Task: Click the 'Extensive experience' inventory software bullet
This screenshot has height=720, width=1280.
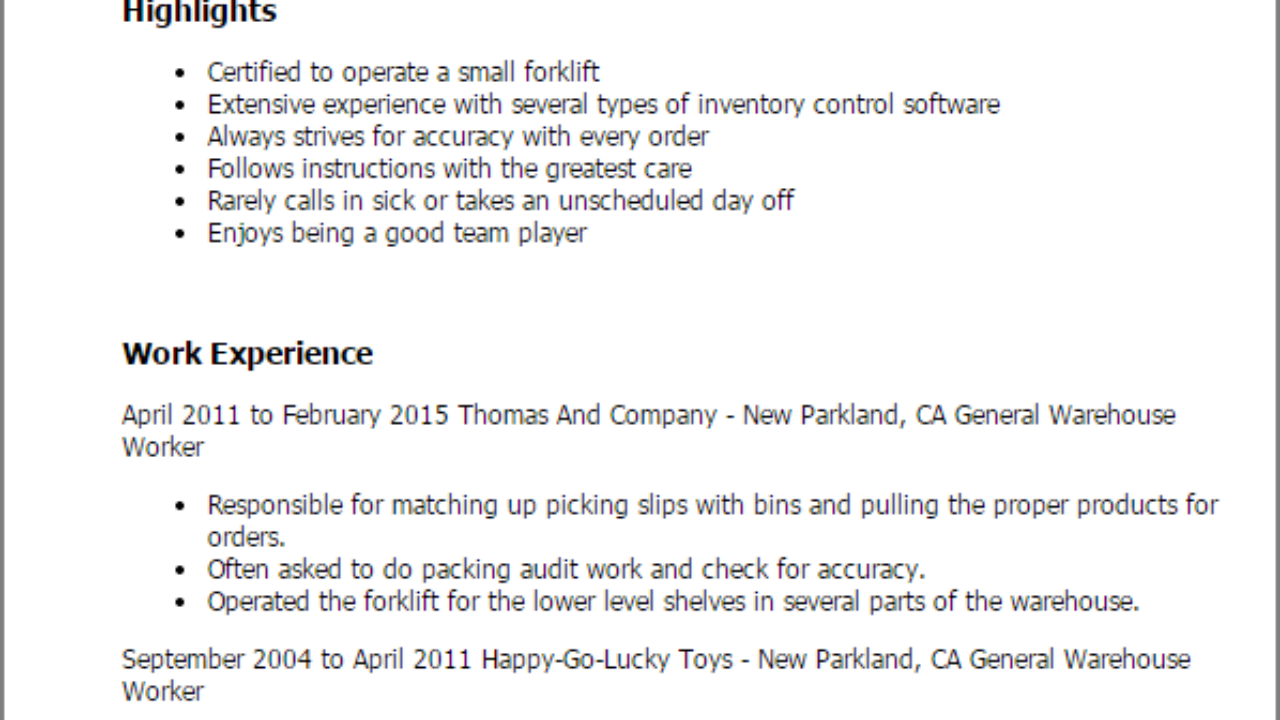Action: point(603,105)
